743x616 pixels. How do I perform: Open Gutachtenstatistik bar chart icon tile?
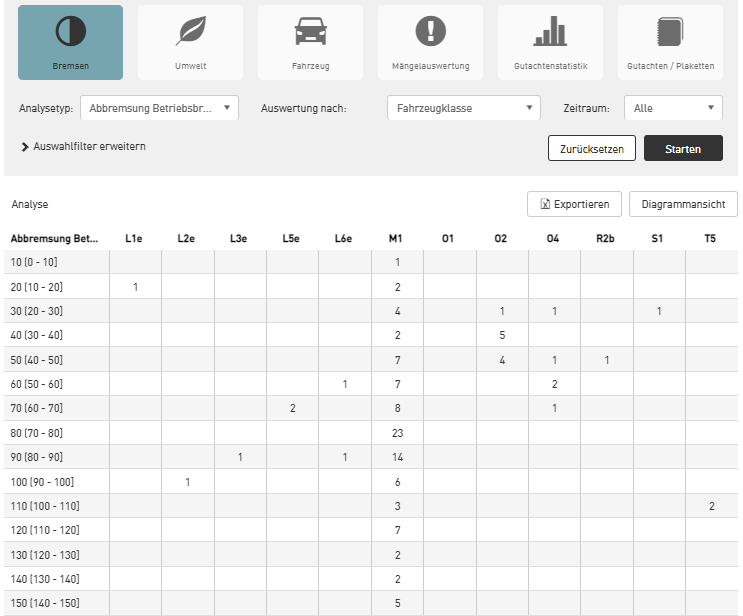(550, 42)
